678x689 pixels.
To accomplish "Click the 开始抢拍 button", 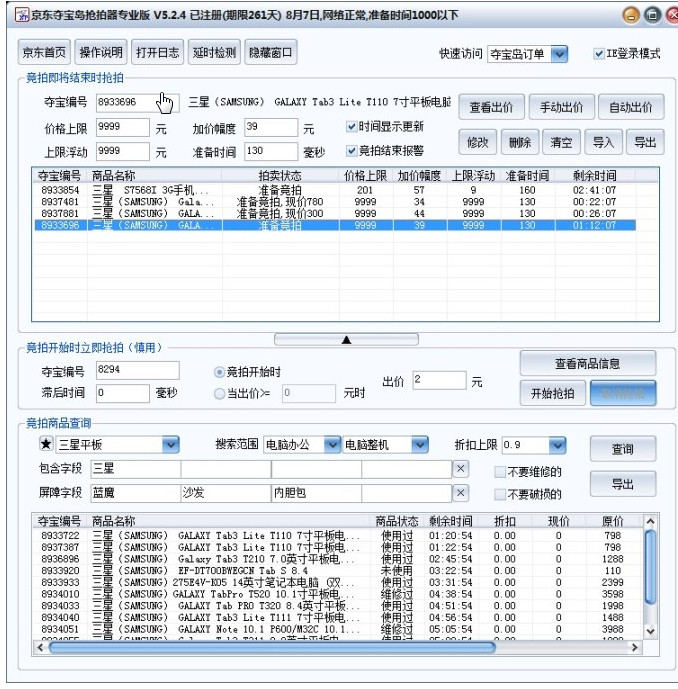I will tap(553, 393).
